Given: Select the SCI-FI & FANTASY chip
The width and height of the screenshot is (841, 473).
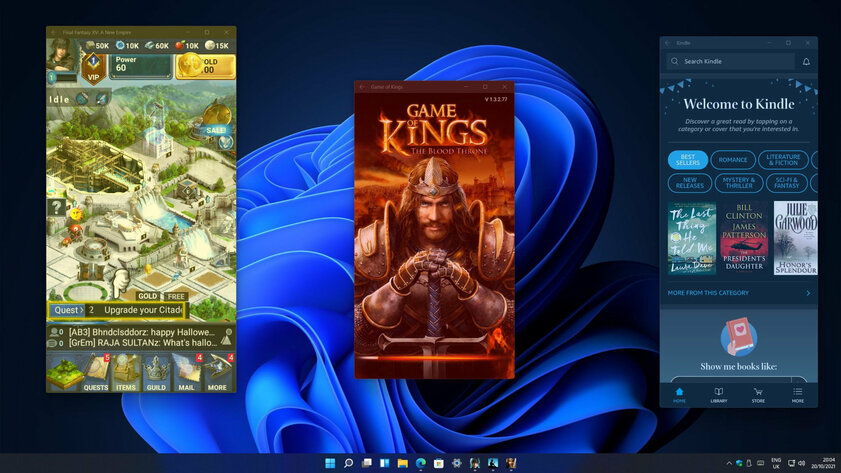Looking at the screenshot, I should tap(787, 183).
